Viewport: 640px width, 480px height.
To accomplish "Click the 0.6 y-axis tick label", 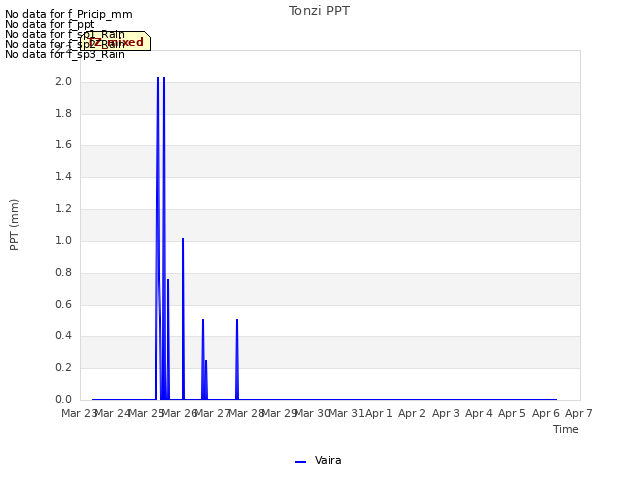I will tap(64, 304).
